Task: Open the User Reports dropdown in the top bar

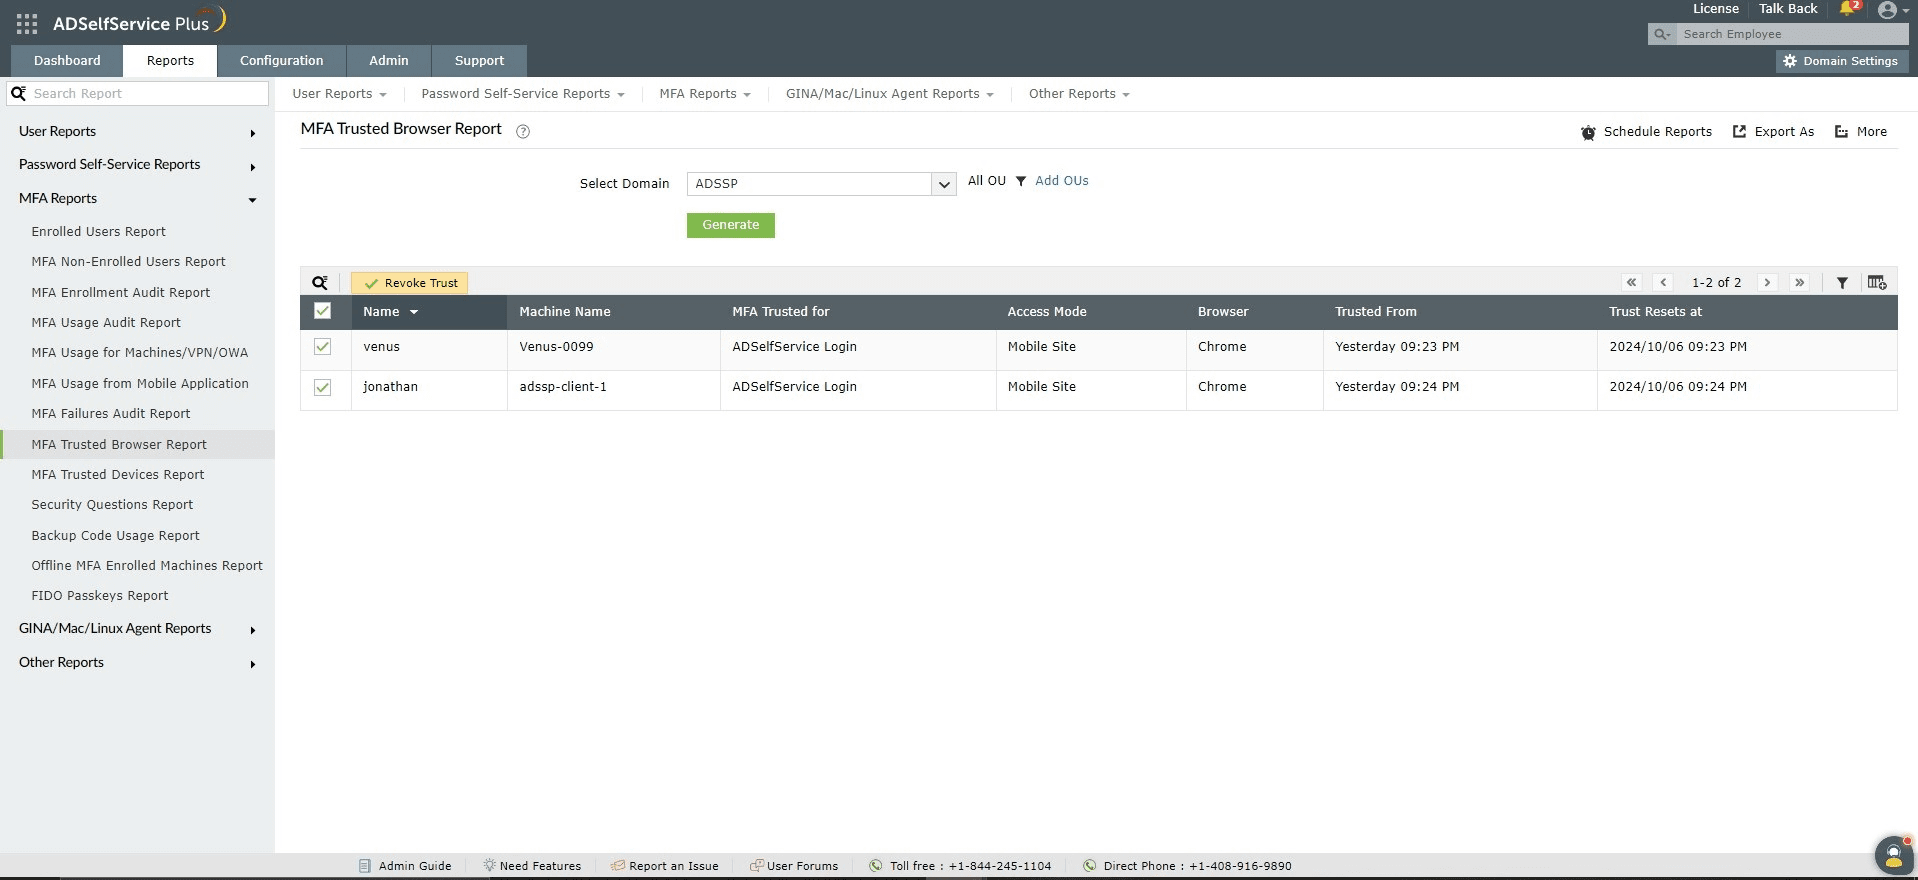Action: pos(339,94)
